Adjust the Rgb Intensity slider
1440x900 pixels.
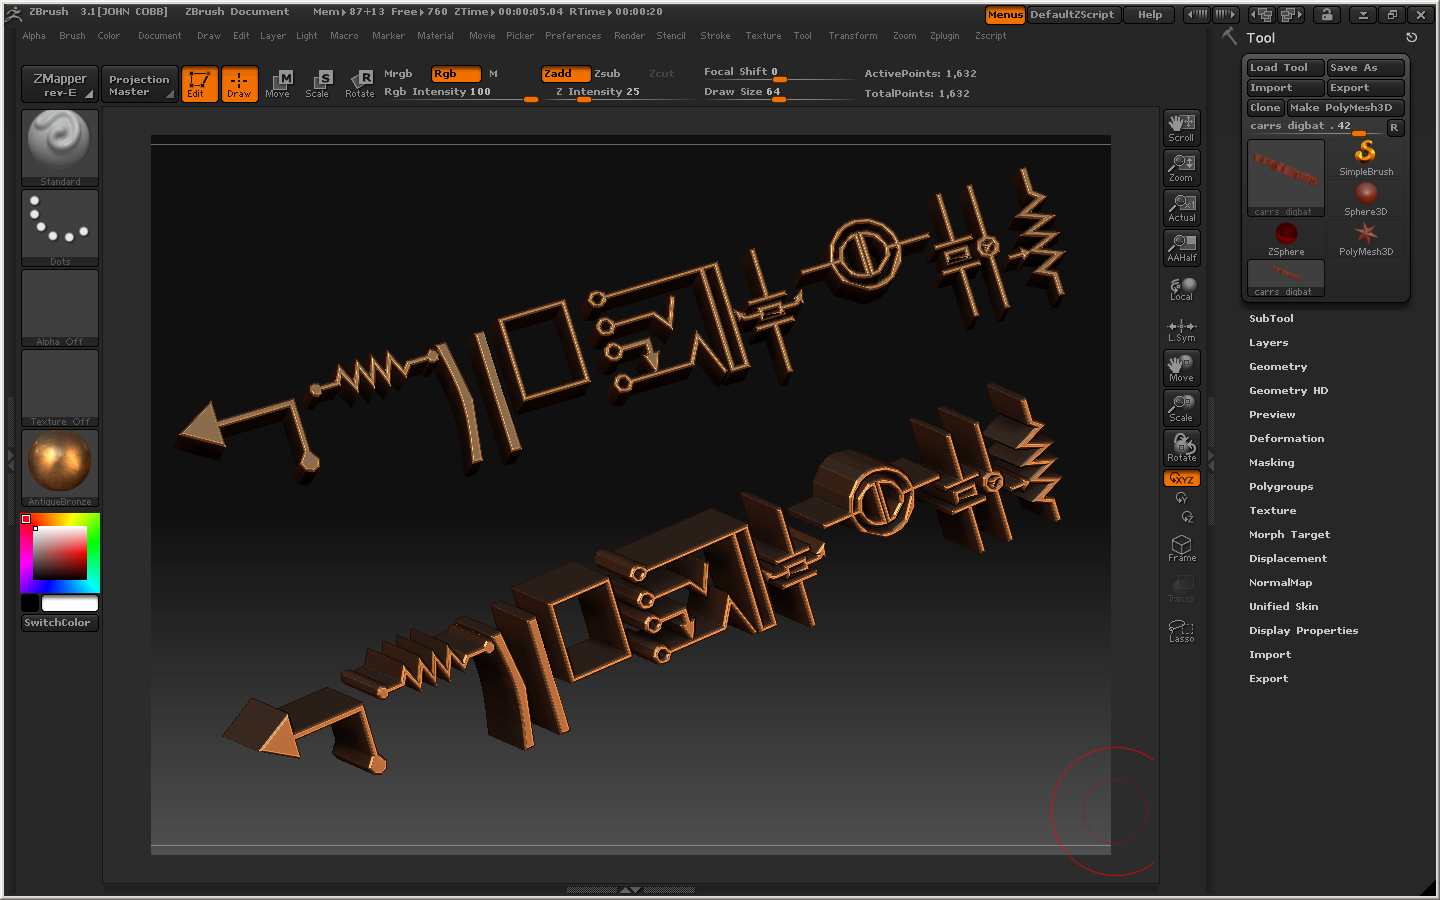(x=461, y=92)
